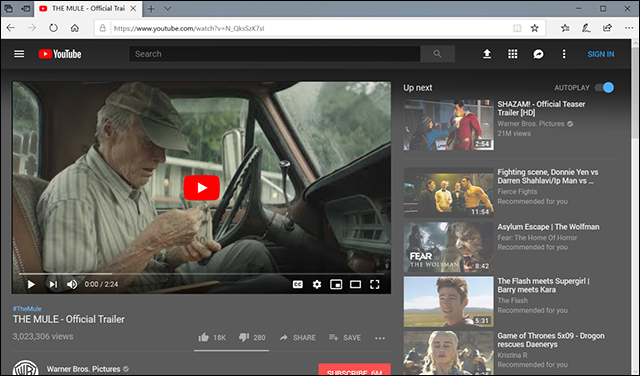This screenshot has width=640, height=376.
Task: Toggle the Autoplay switch off
Action: (604, 87)
